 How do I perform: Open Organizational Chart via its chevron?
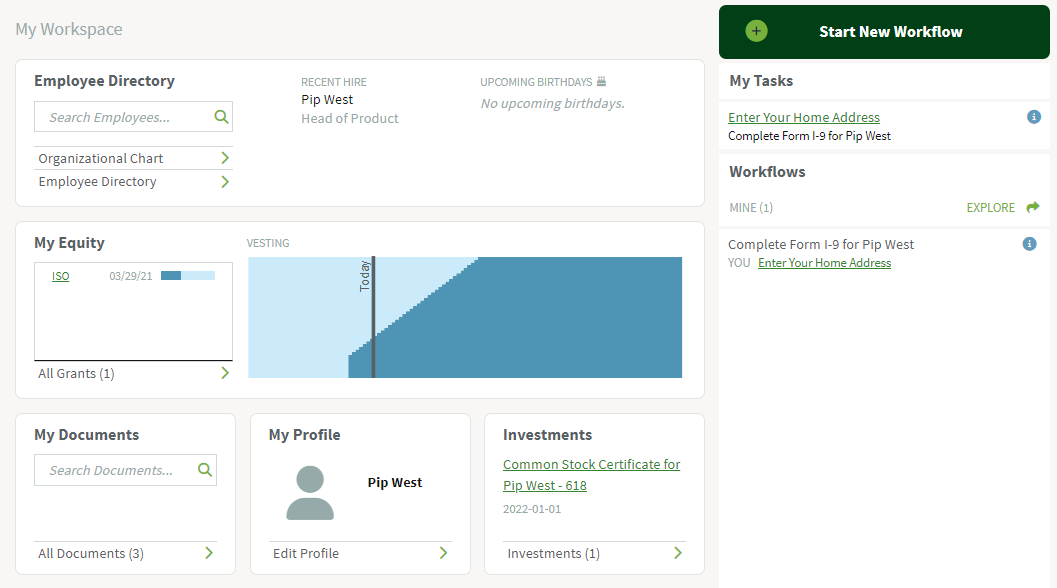225,158
